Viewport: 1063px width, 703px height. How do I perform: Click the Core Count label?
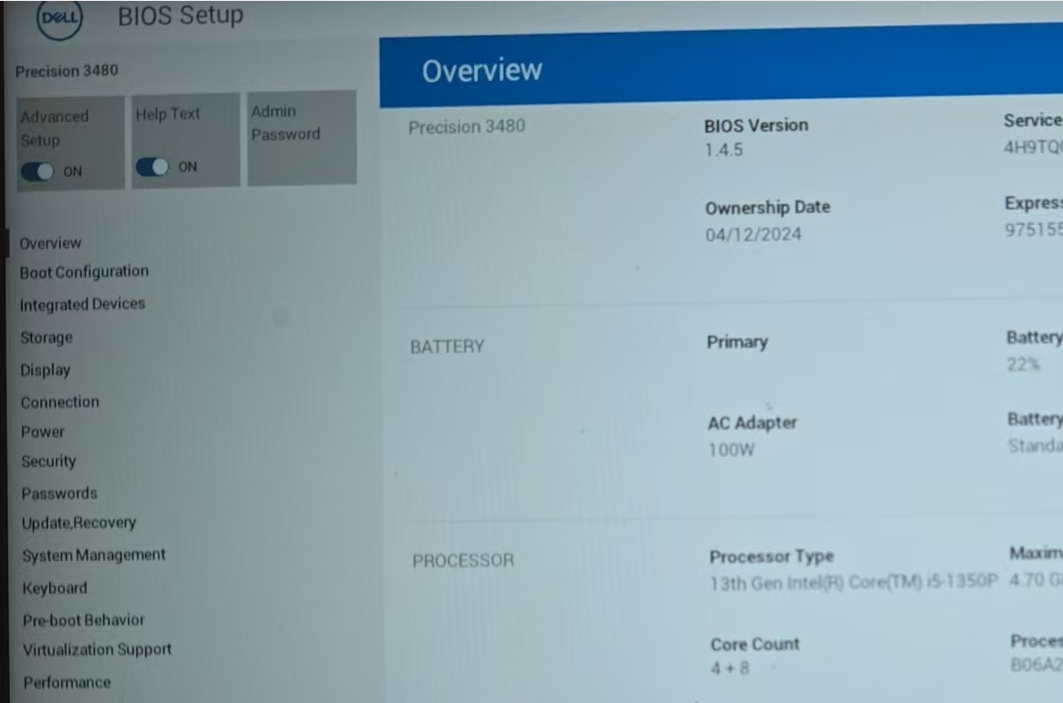coord(755,644)
